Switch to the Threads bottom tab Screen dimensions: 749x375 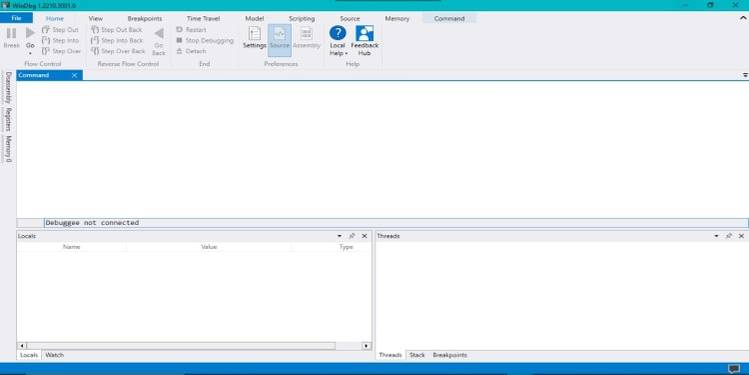pos(390,355)
